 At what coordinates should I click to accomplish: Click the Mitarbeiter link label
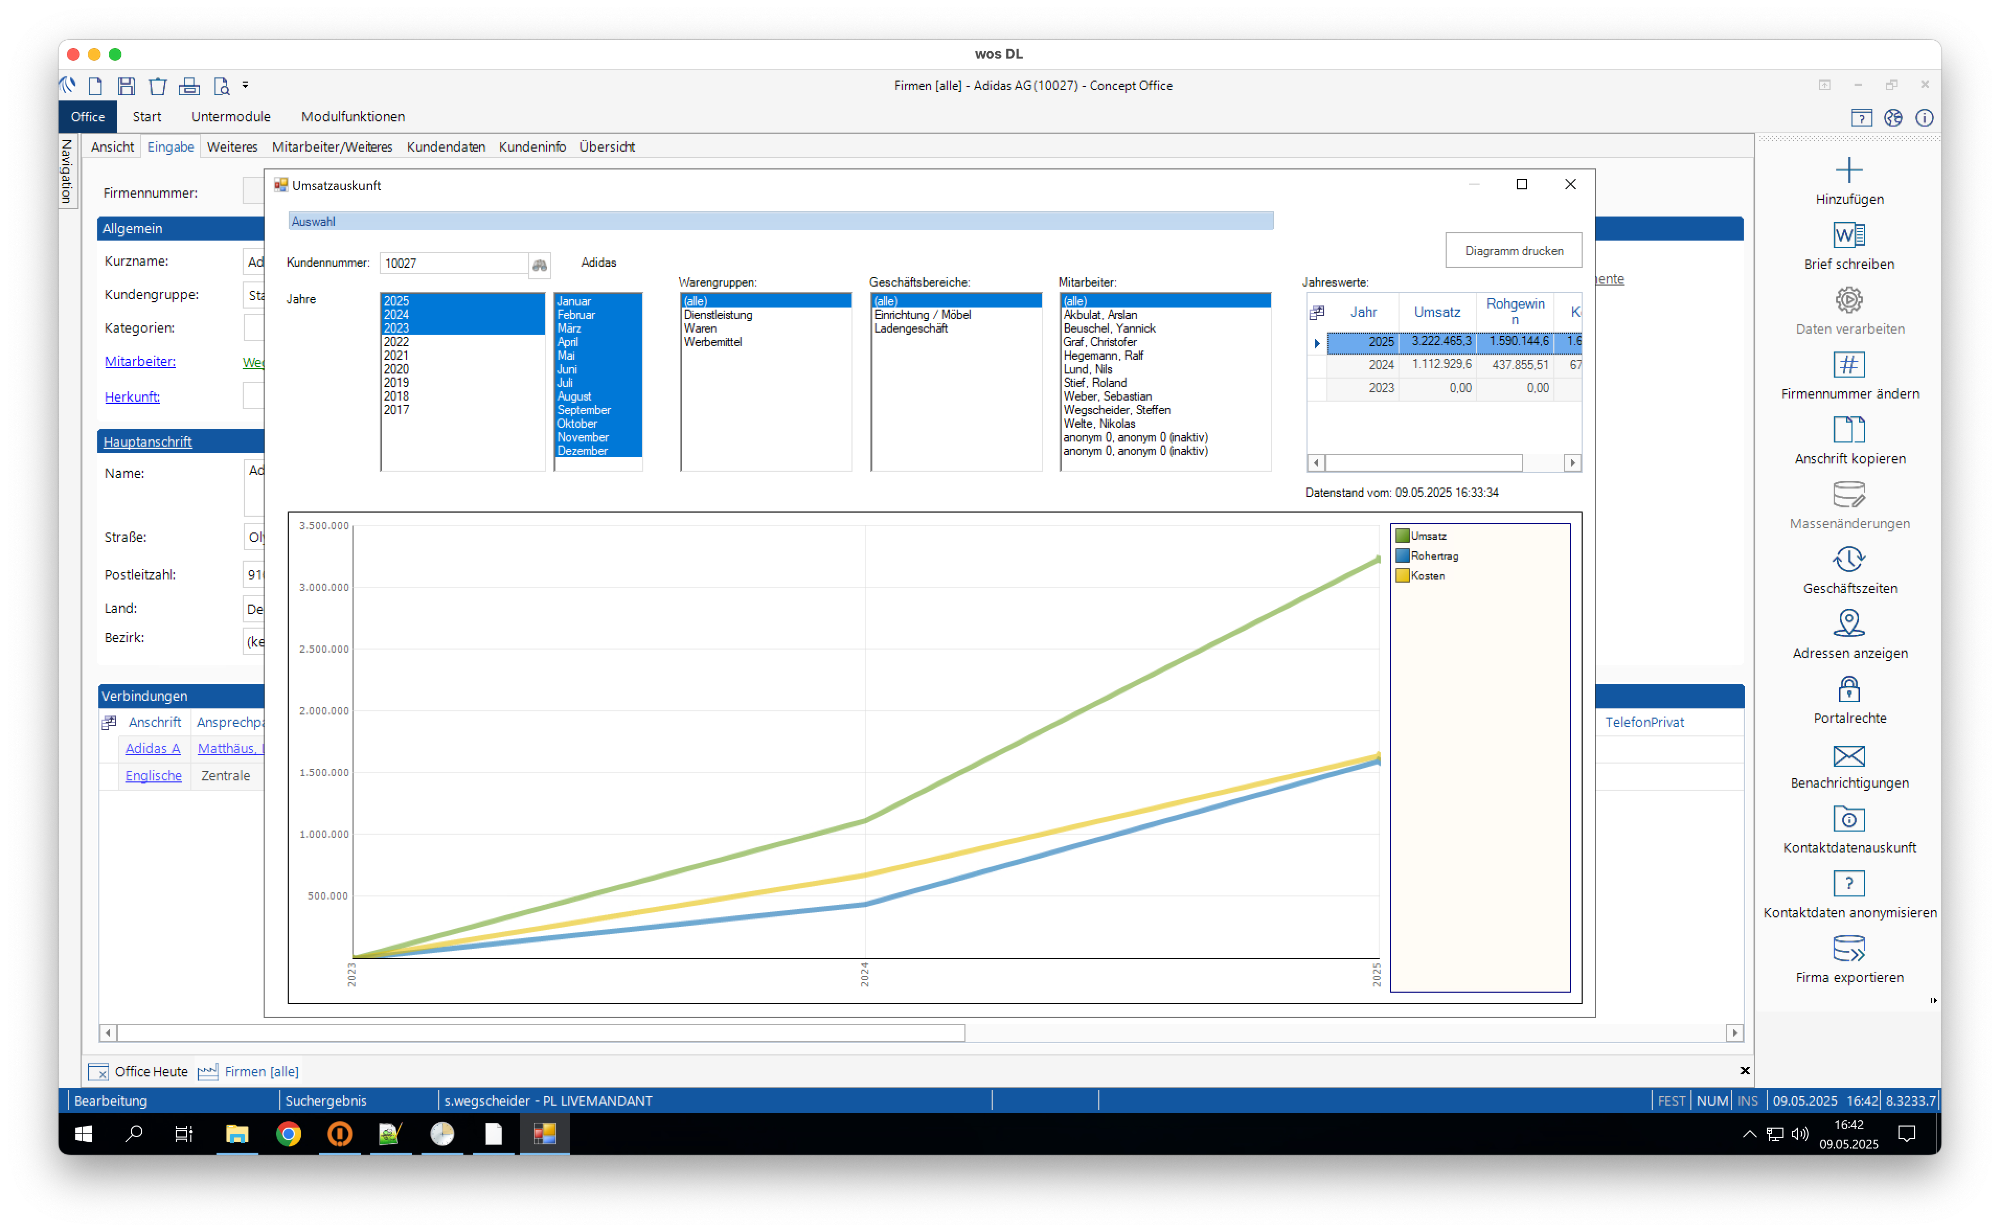pos(140,362)
